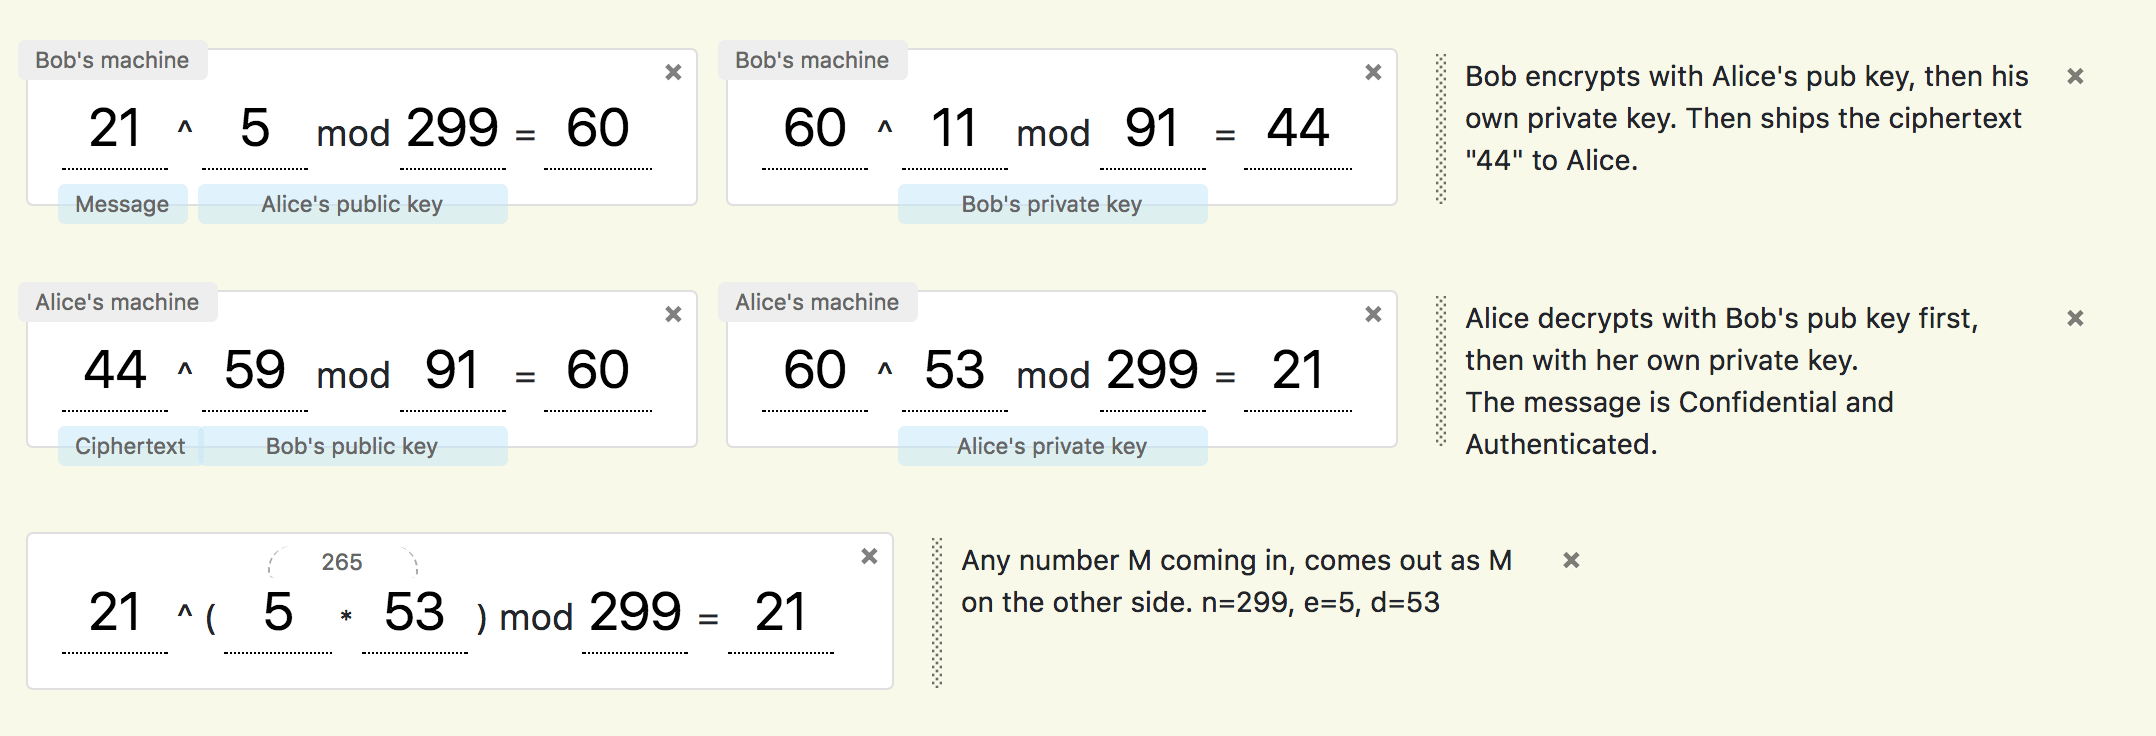Select the Message label tag
This screenshot has height=736, width=2156.
click(122, 204)
